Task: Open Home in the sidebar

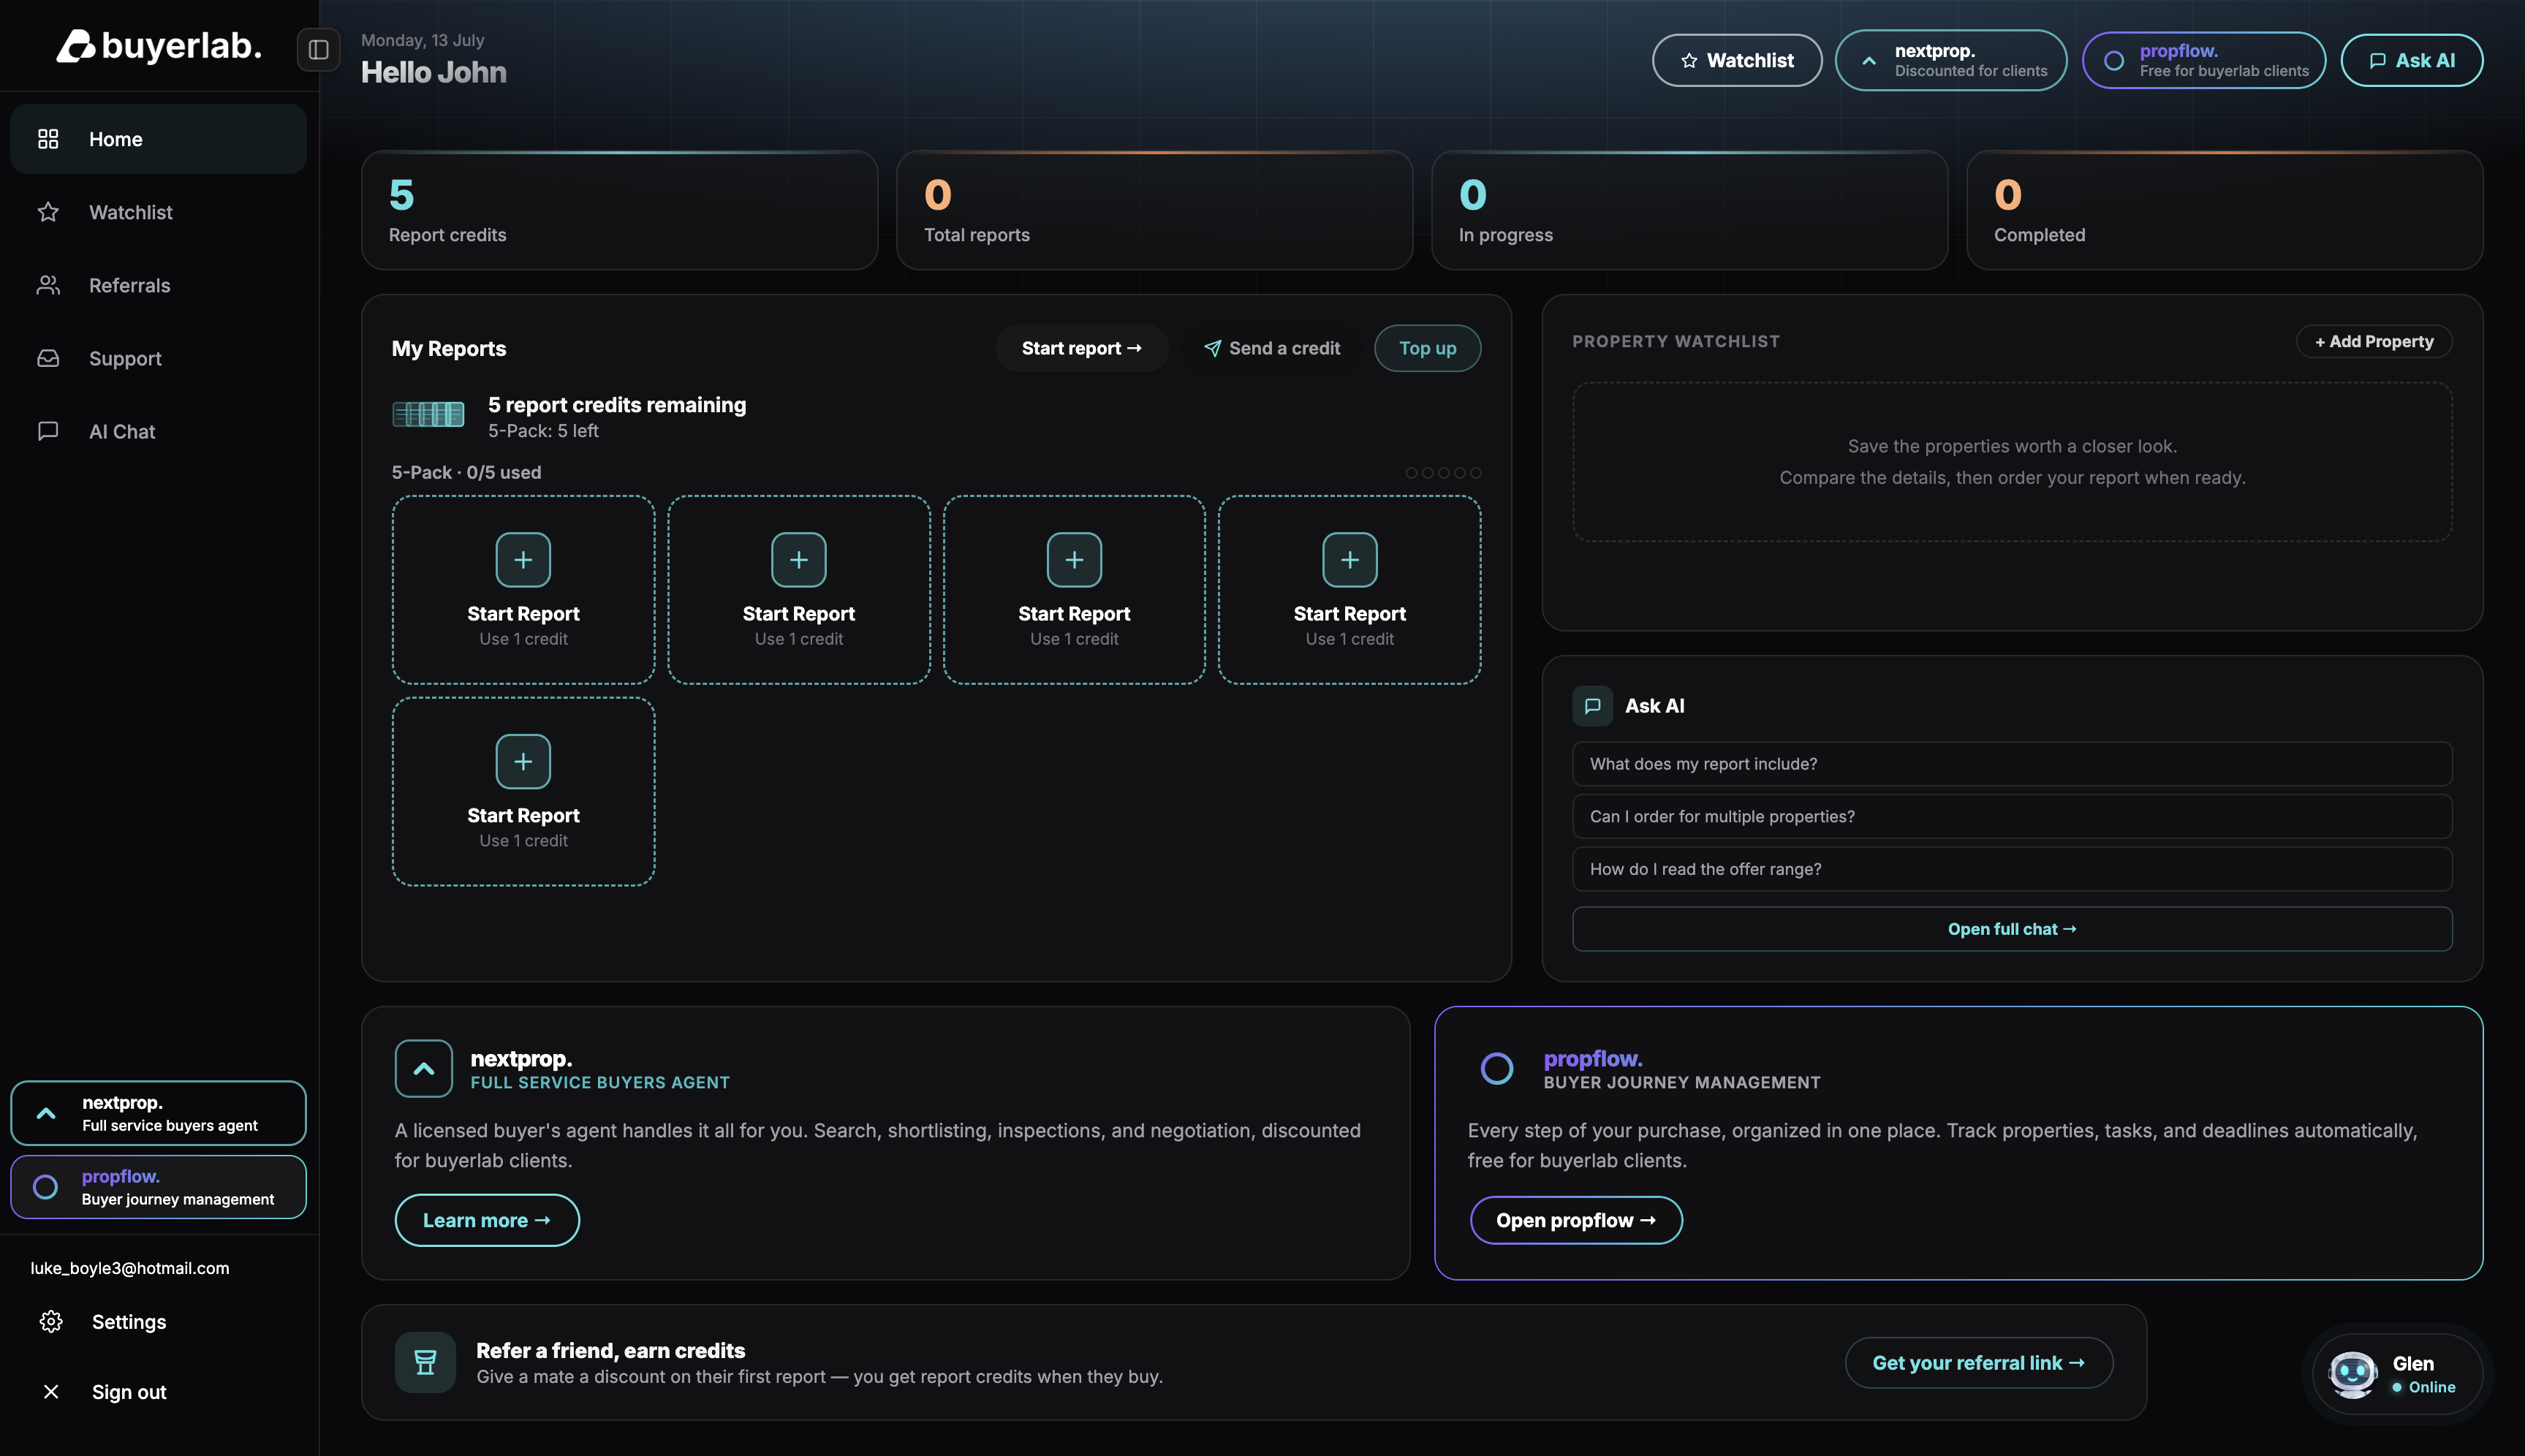Action: 159,139
